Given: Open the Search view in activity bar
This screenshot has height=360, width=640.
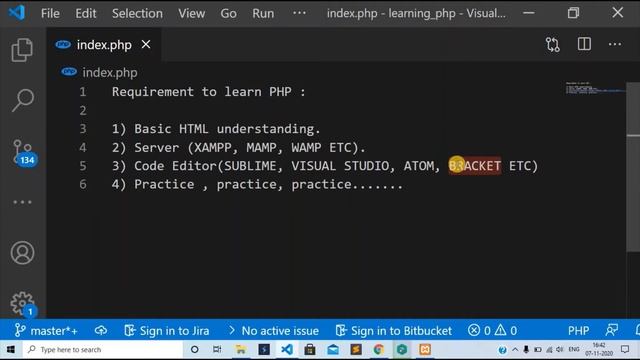Looking at the screenshot, I should [22, 100].
